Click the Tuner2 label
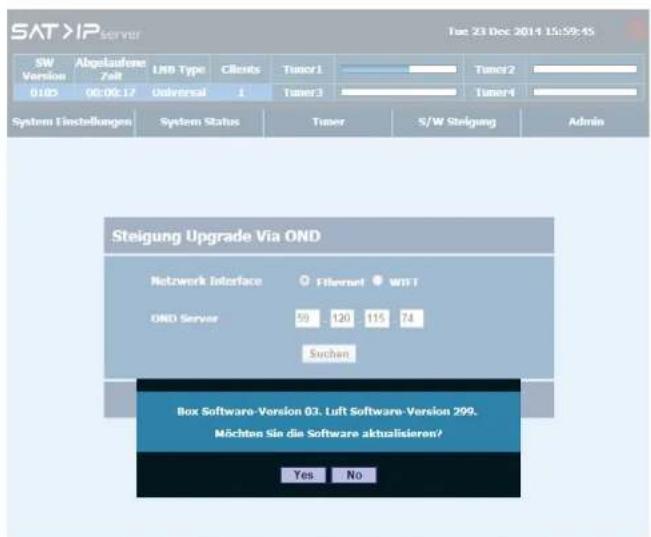 (494, 69)
